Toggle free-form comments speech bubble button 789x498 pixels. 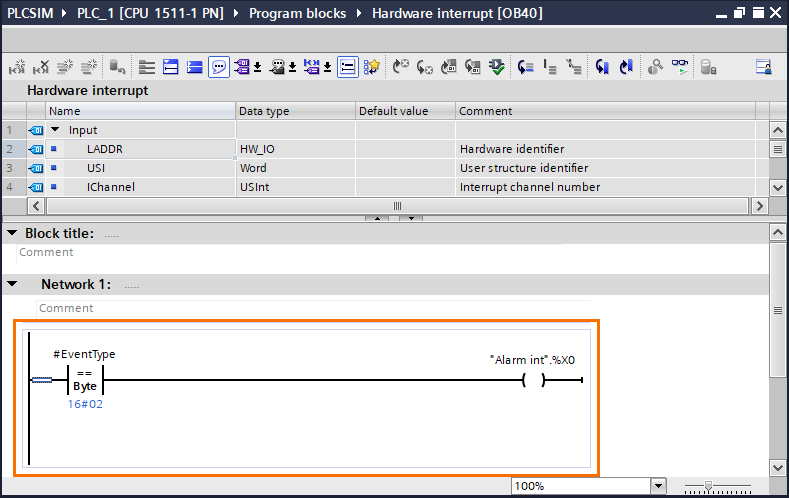pyautogui.click(x=219, y=67)
